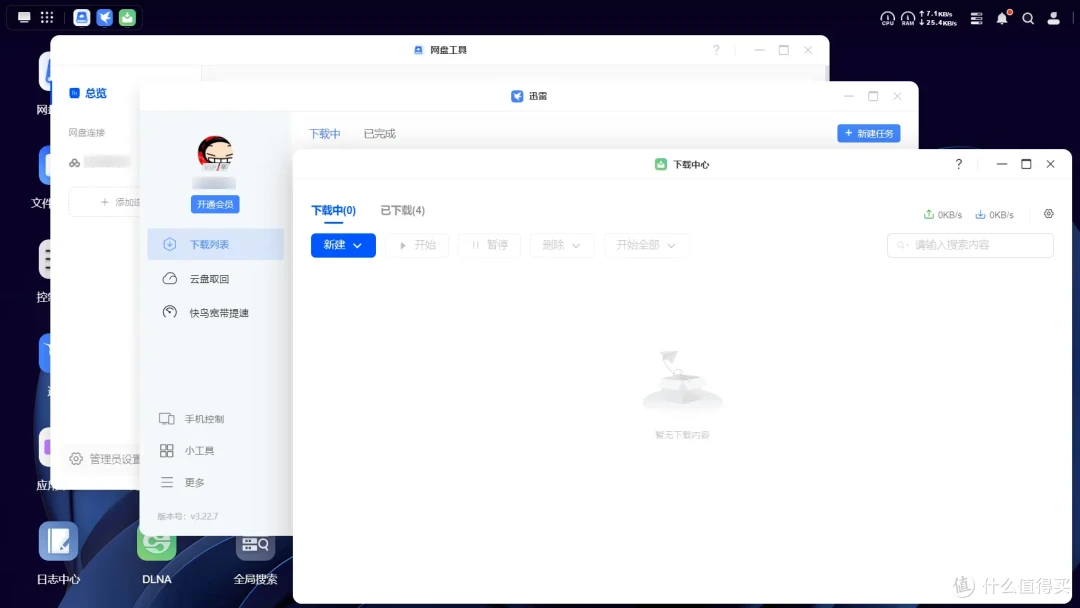Click the network speed indicator in top bar

click(938, 19)
